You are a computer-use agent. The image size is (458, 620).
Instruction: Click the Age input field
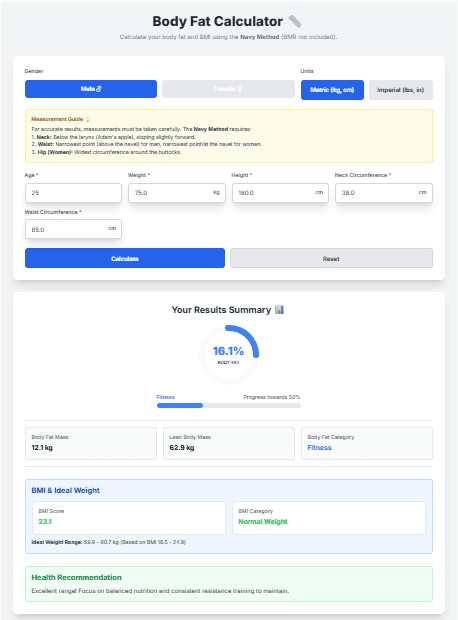(x=73, y=193)
